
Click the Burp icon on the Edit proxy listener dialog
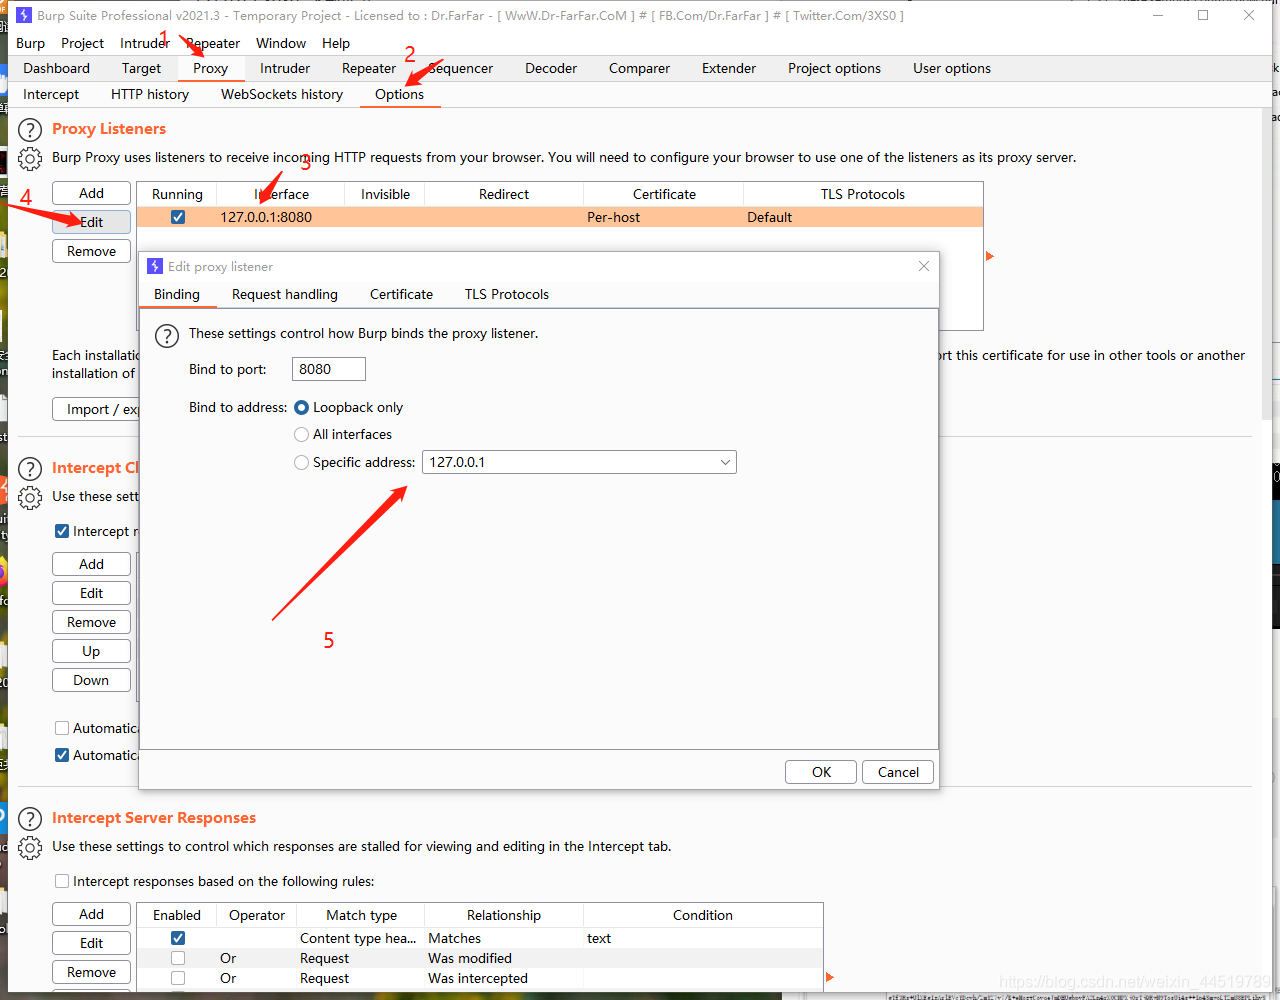click(x=154, y=266)
